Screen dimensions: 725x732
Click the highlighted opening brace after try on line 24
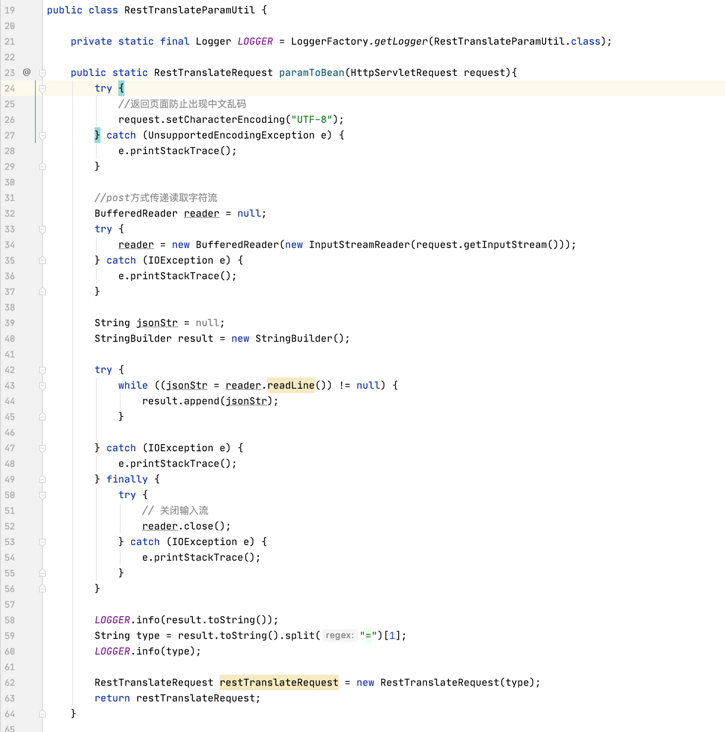click(x=121, y=88)
